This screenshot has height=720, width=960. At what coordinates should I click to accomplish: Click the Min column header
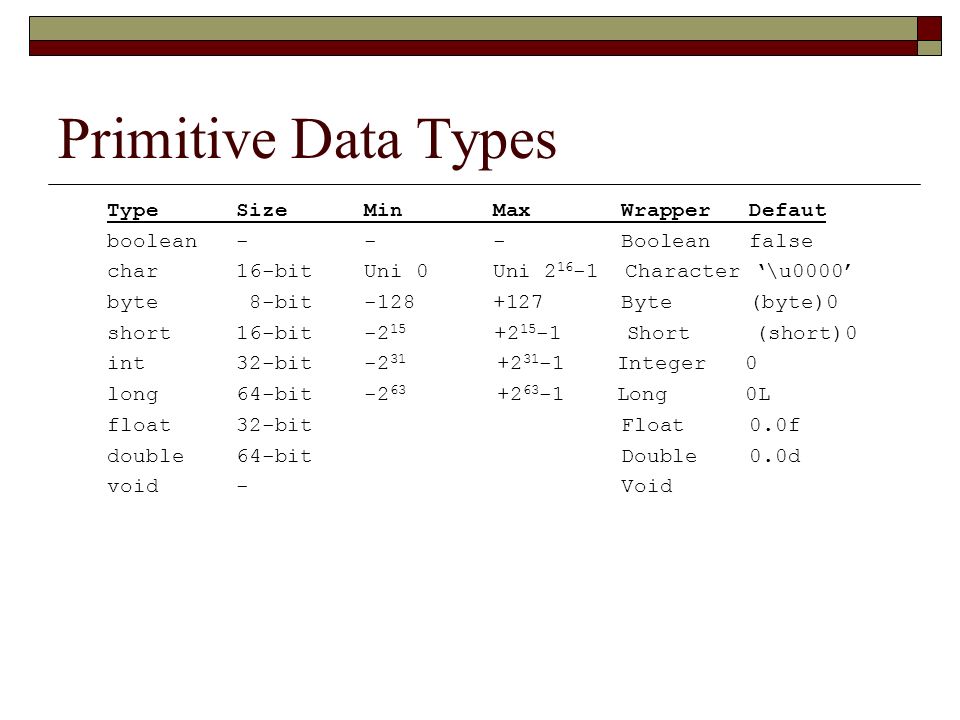(x=383, y=210)
